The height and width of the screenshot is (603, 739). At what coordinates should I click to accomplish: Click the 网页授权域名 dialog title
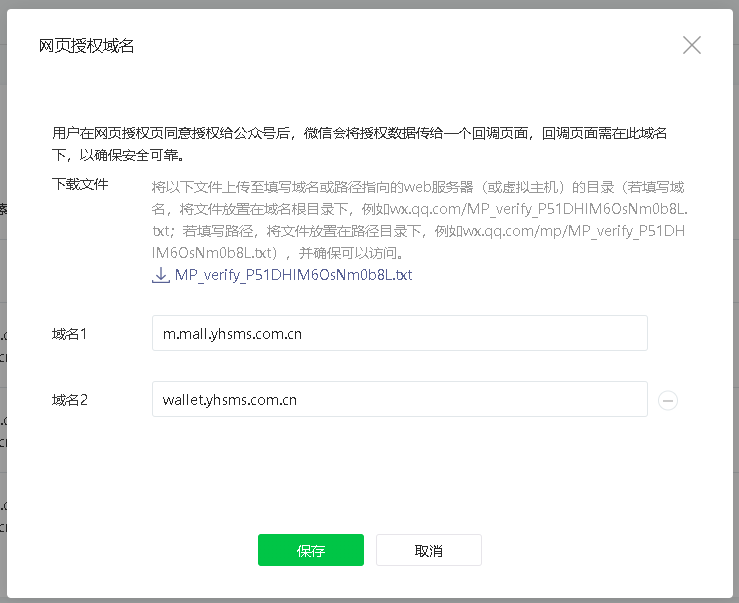coord(86,46)
